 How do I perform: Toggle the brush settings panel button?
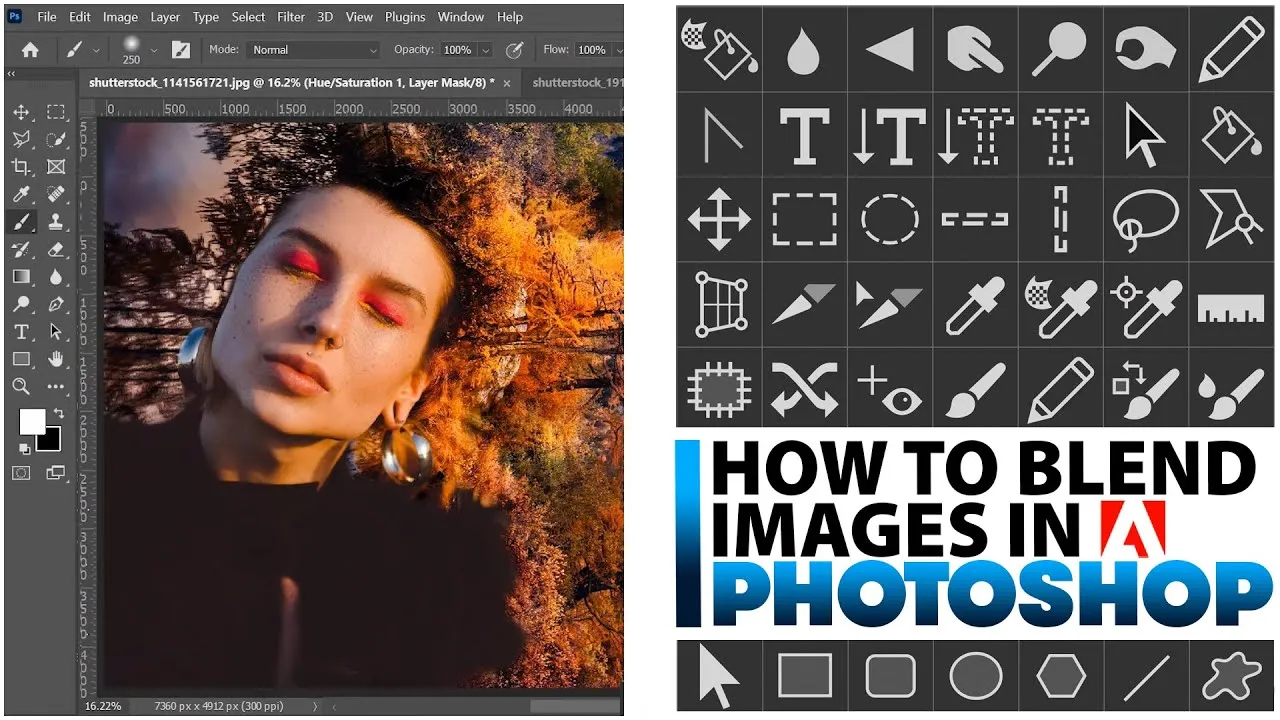point(181,49)
